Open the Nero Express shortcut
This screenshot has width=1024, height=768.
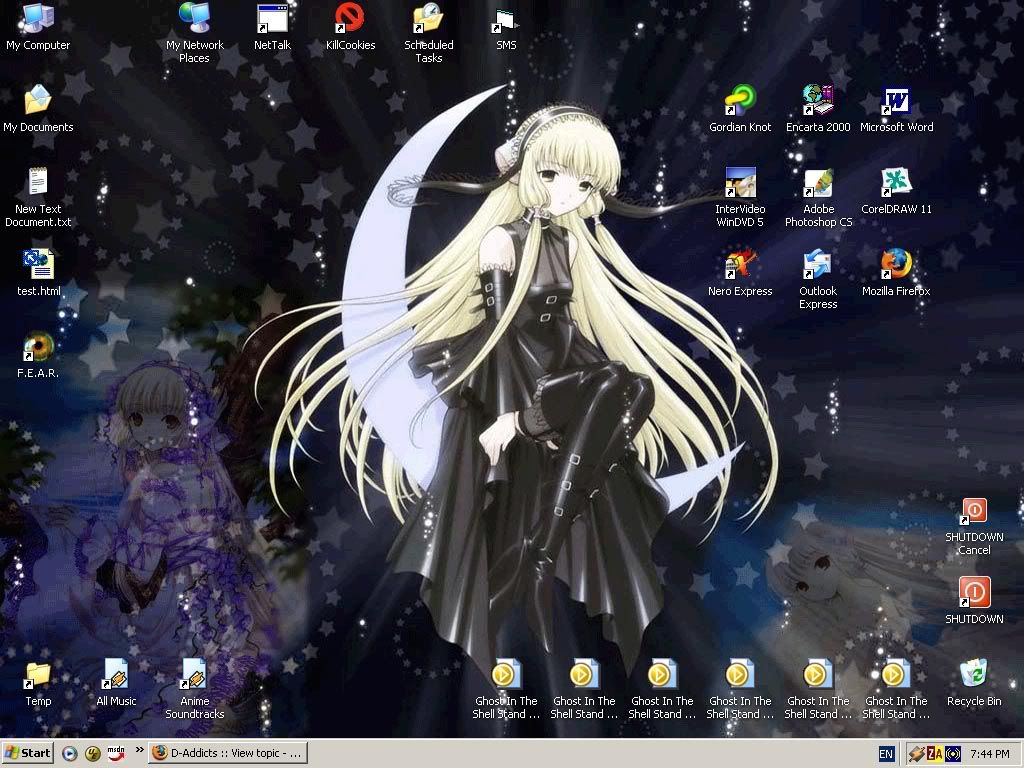pos(740,273)
